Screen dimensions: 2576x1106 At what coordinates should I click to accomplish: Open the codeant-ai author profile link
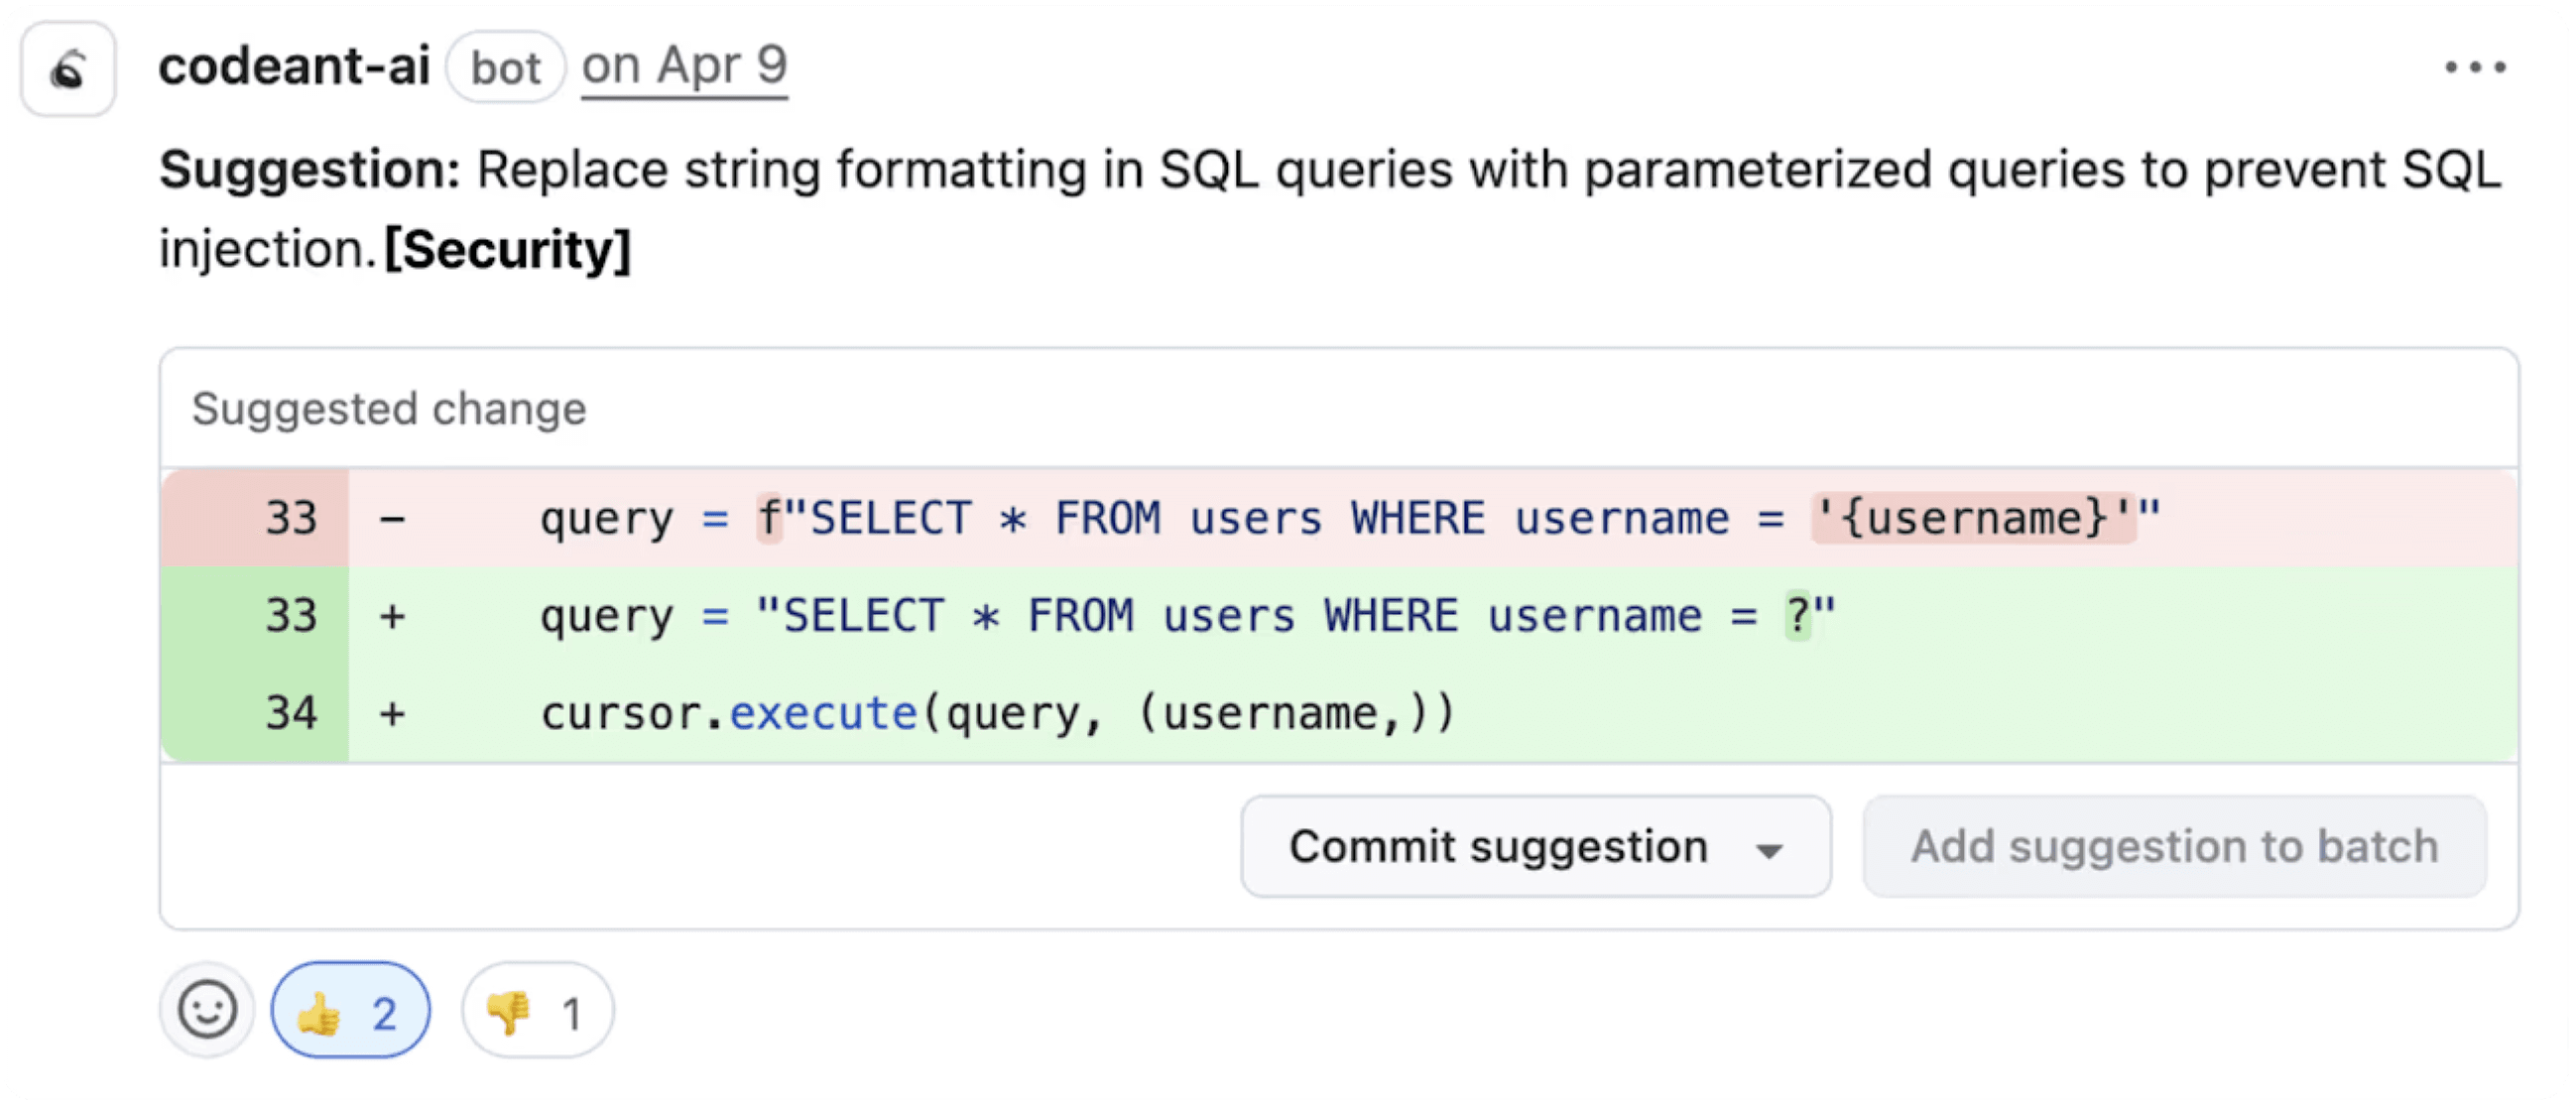point(294,67)
